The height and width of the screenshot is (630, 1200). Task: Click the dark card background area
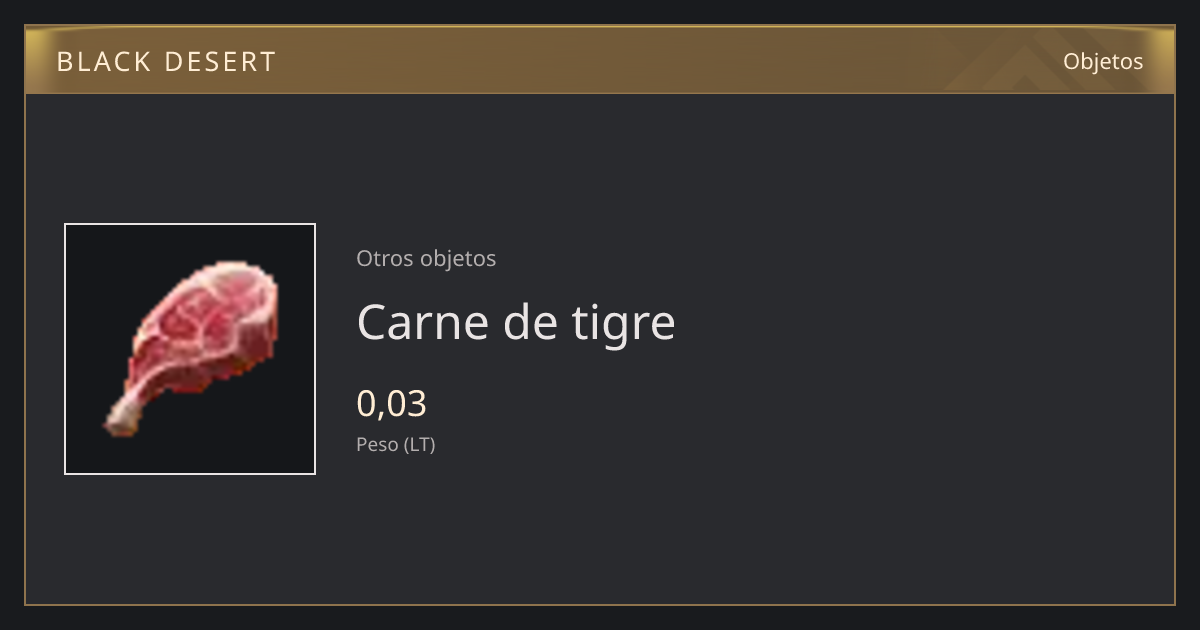tap(800, 500)
